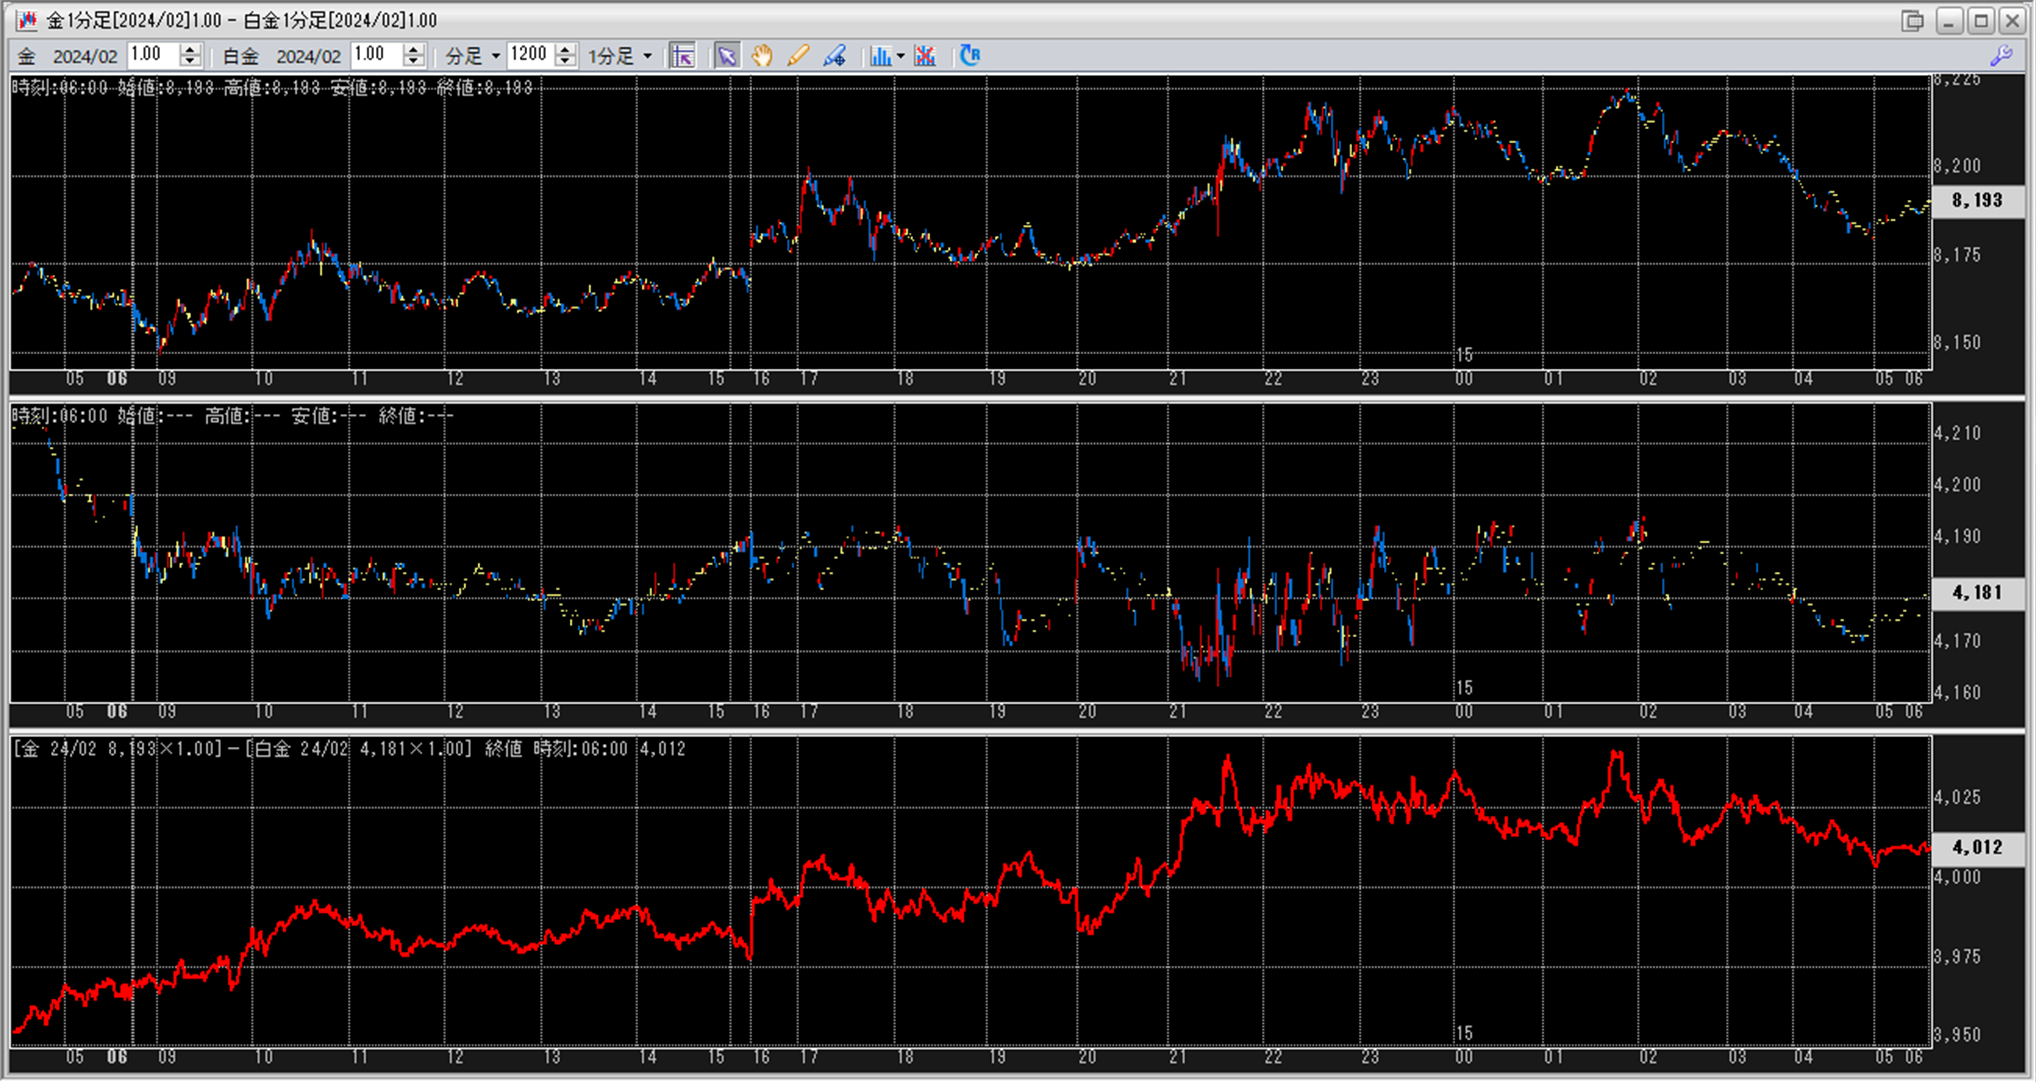Increase the 金 multiplier spinner value
Image resolution: width=2036 pixels, height=1082 pixels.
coord(190,50)
